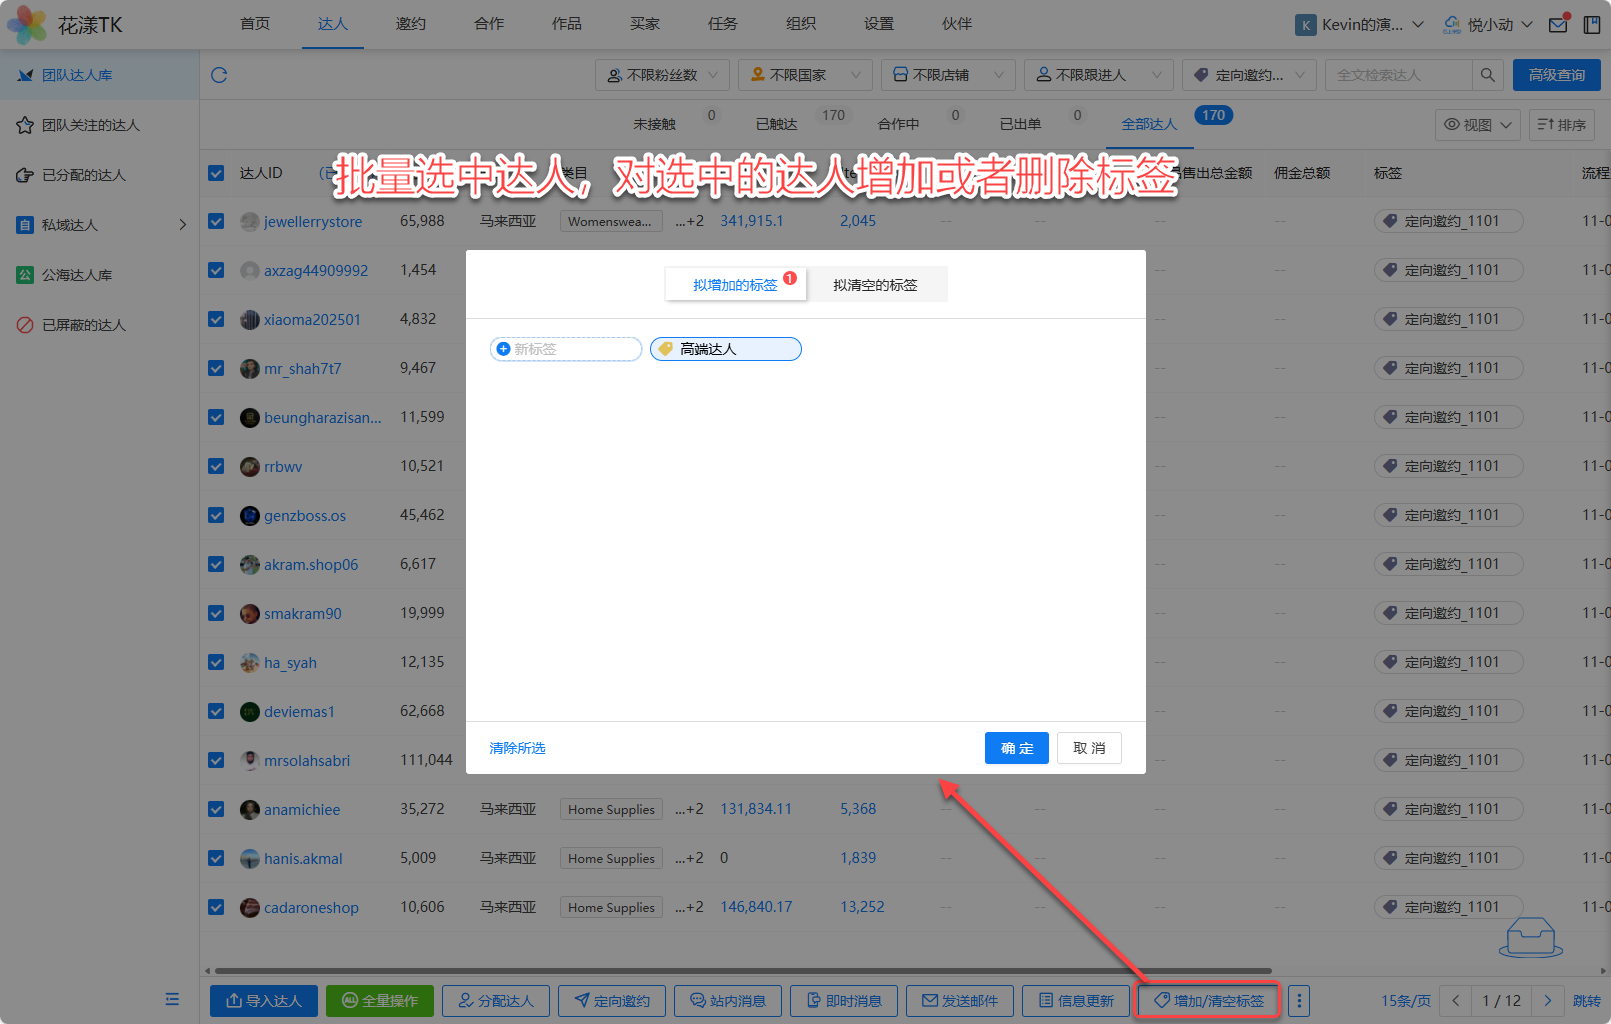Click the refresh icon above the table
The image size is (1611, 1024).
click(219, 75)
